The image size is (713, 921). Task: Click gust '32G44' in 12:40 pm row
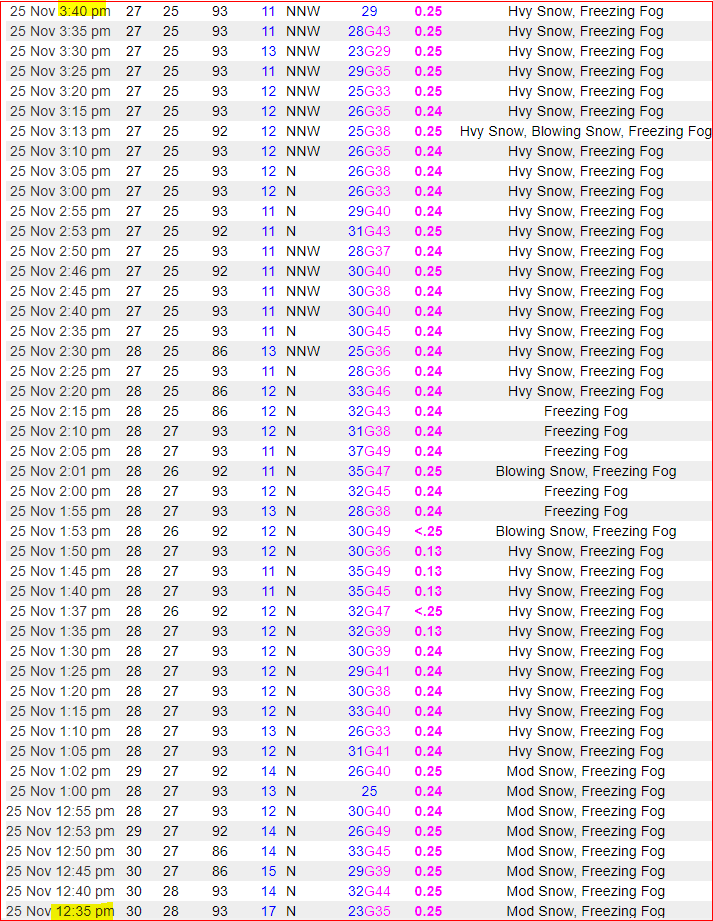tap(369, 891)
